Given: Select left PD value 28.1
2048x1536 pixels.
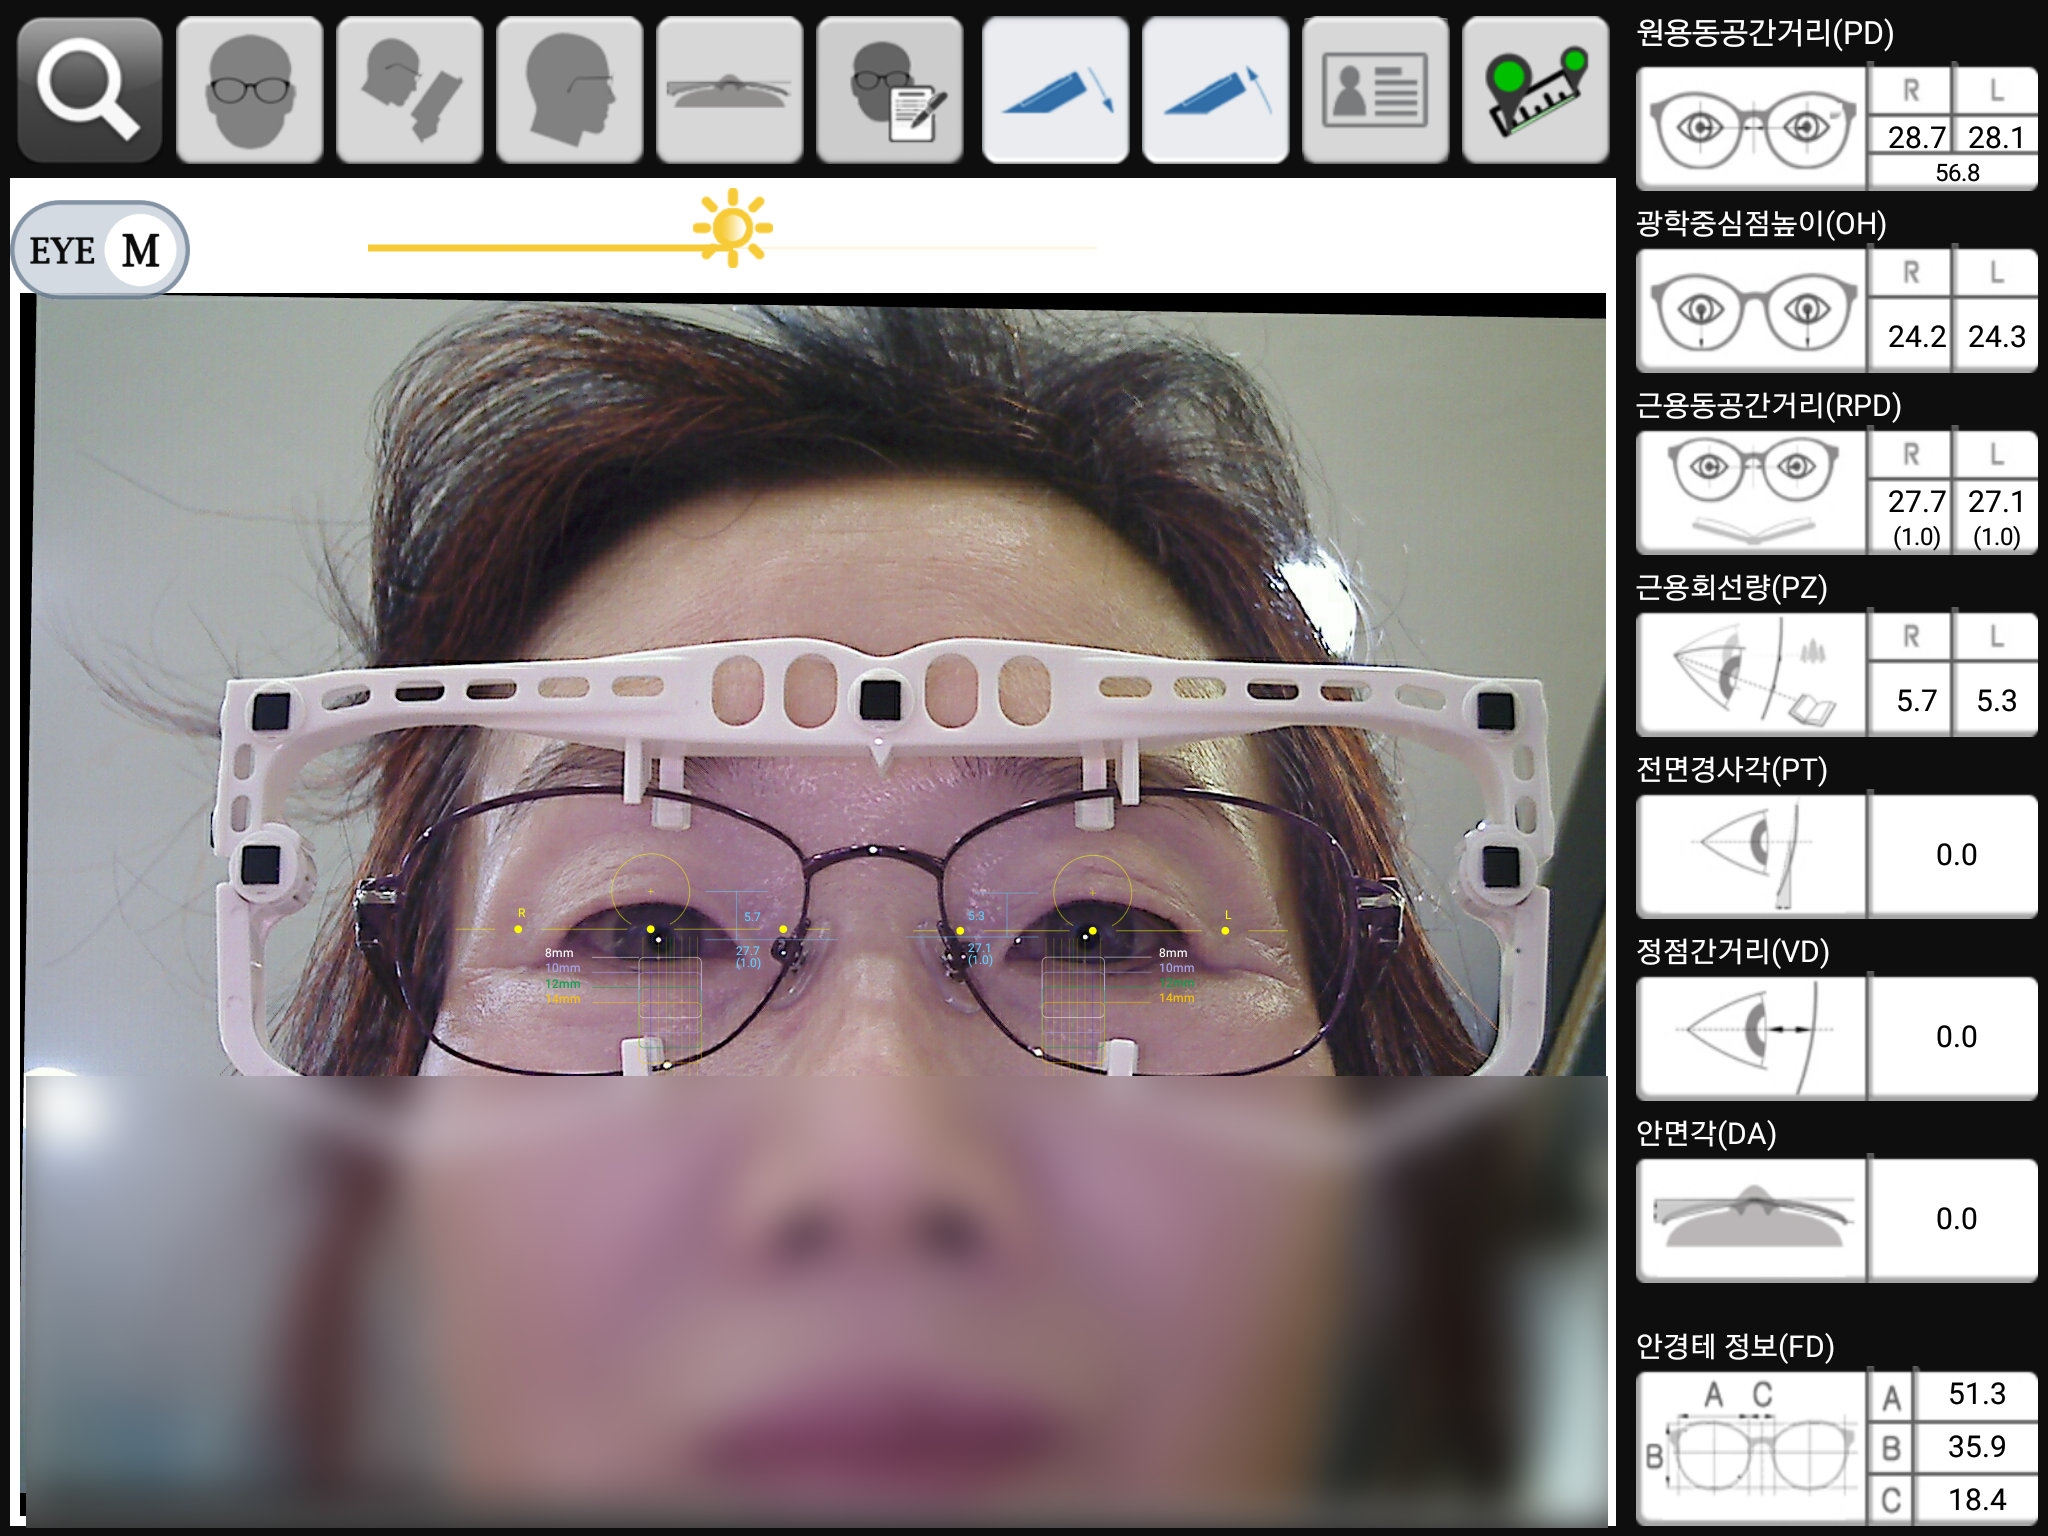Looking at the screenshot, I should point(1995,137).
